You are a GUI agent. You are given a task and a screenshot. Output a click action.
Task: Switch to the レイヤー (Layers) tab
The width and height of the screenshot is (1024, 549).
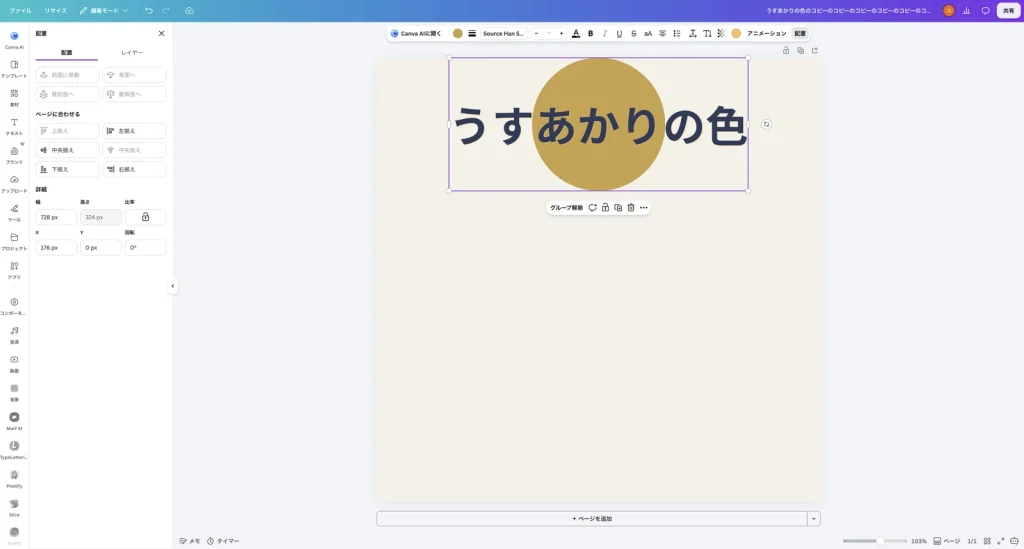click(132, 52)
